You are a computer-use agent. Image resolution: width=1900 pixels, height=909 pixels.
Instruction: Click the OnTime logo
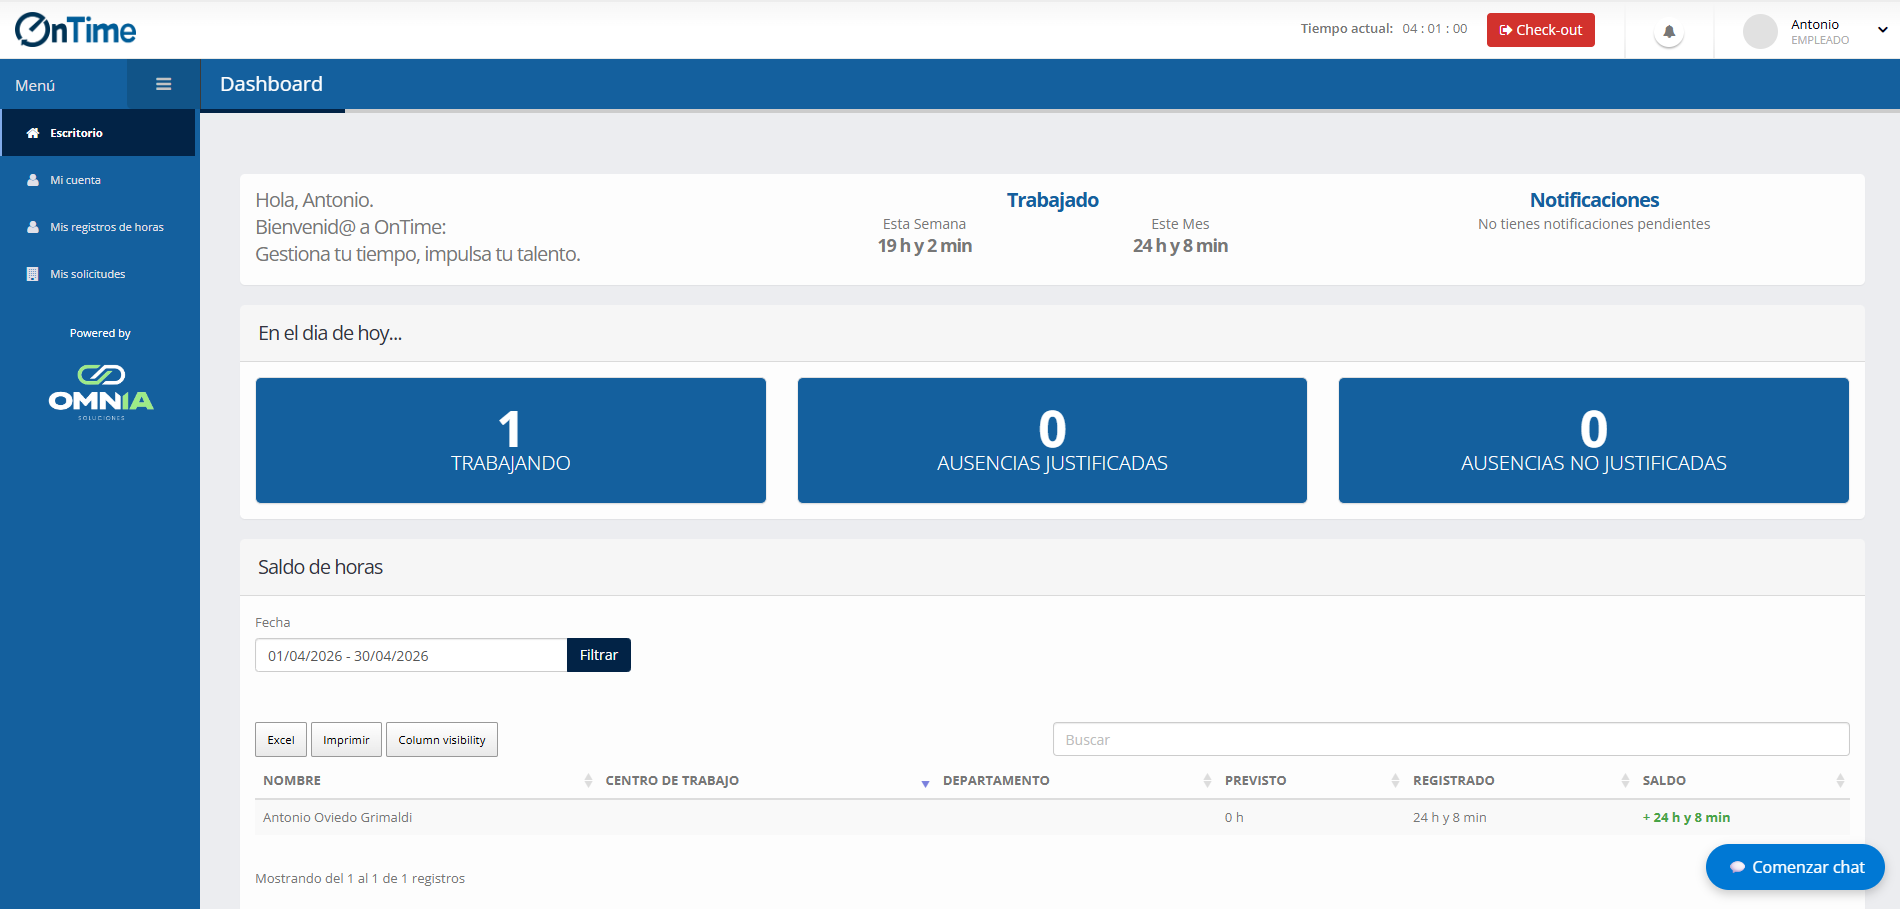click(x=76, y=30)
